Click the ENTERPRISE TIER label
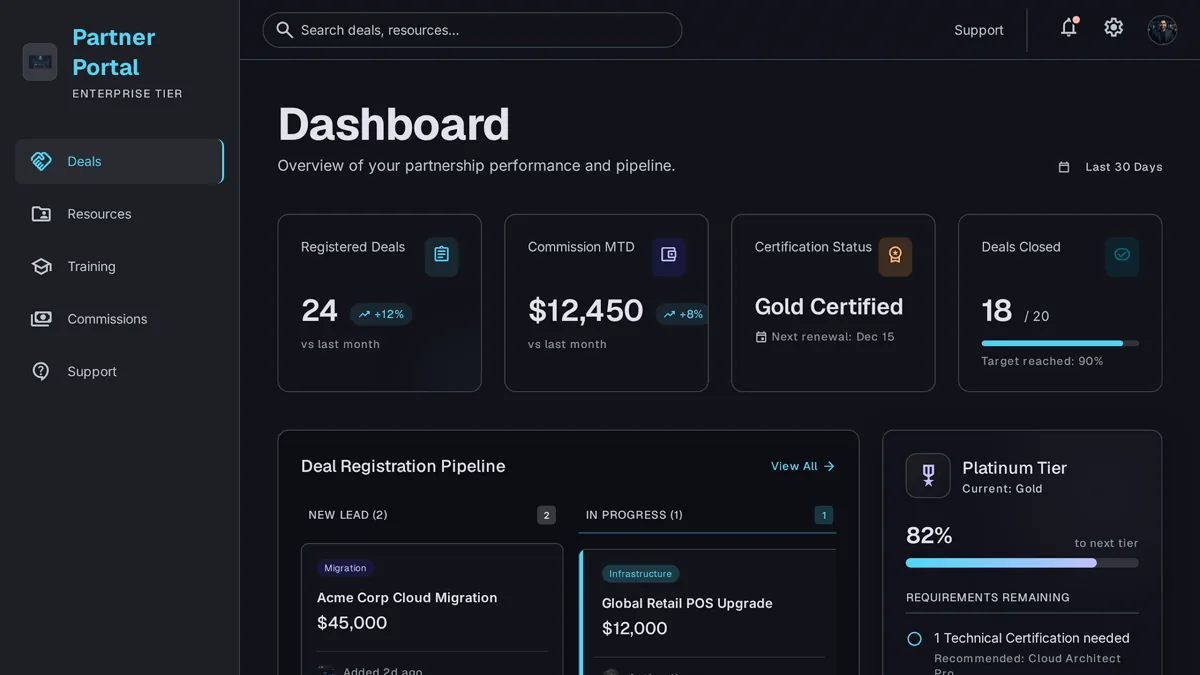Image resolution: width=1200 pixels, height=675 pixels. tap(128, 94)
